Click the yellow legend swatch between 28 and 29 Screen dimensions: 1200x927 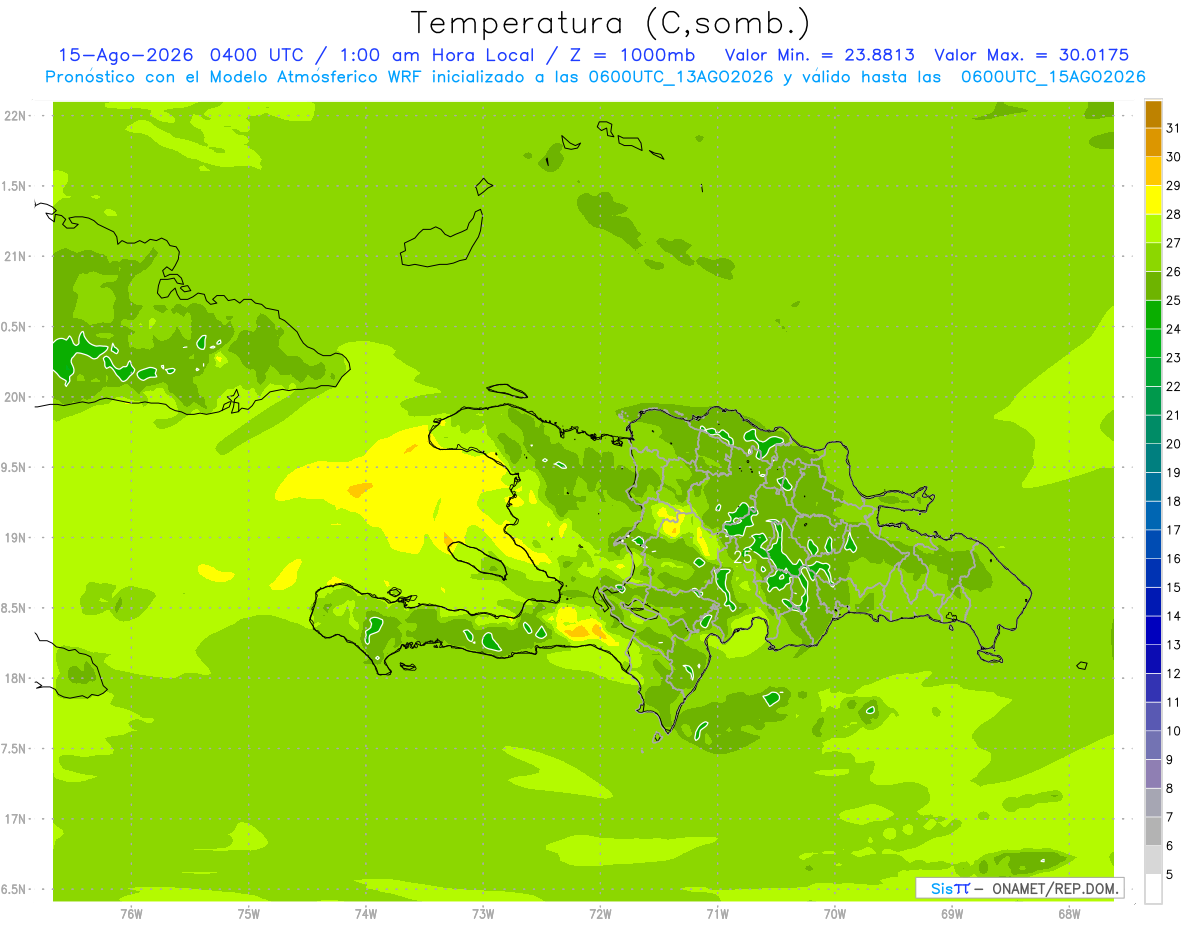1153,200
